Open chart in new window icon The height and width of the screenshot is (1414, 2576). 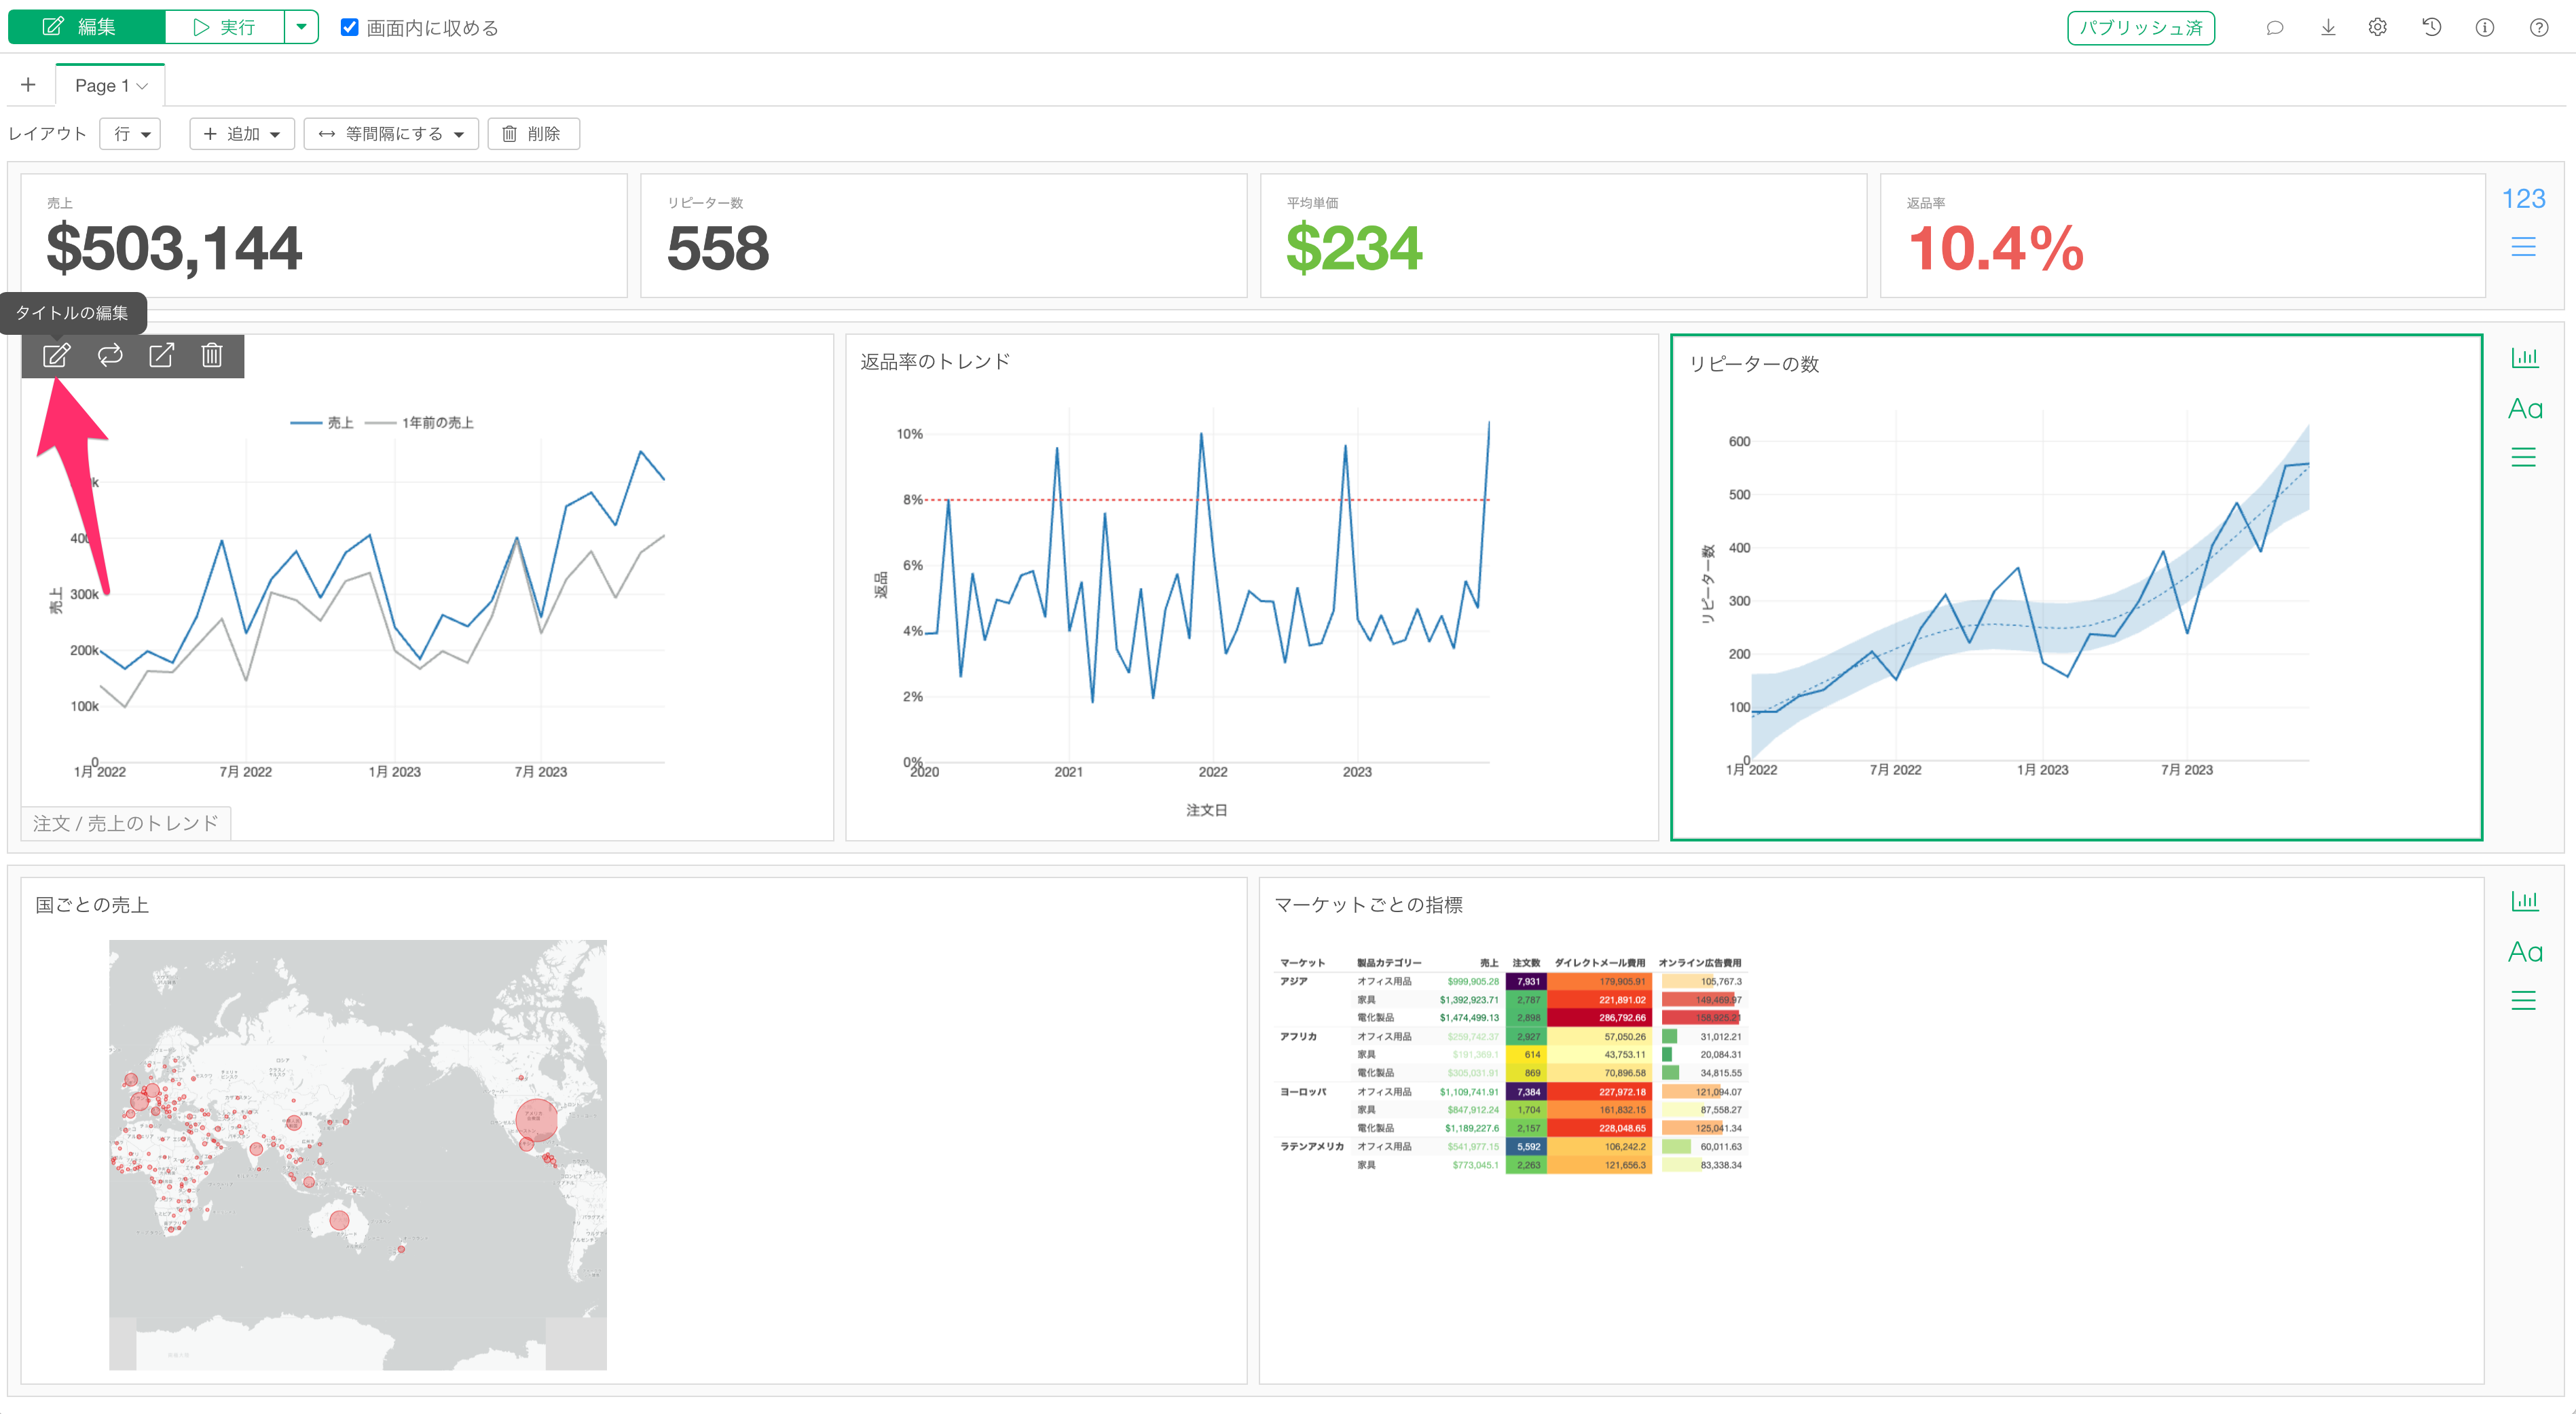[161, 355]
